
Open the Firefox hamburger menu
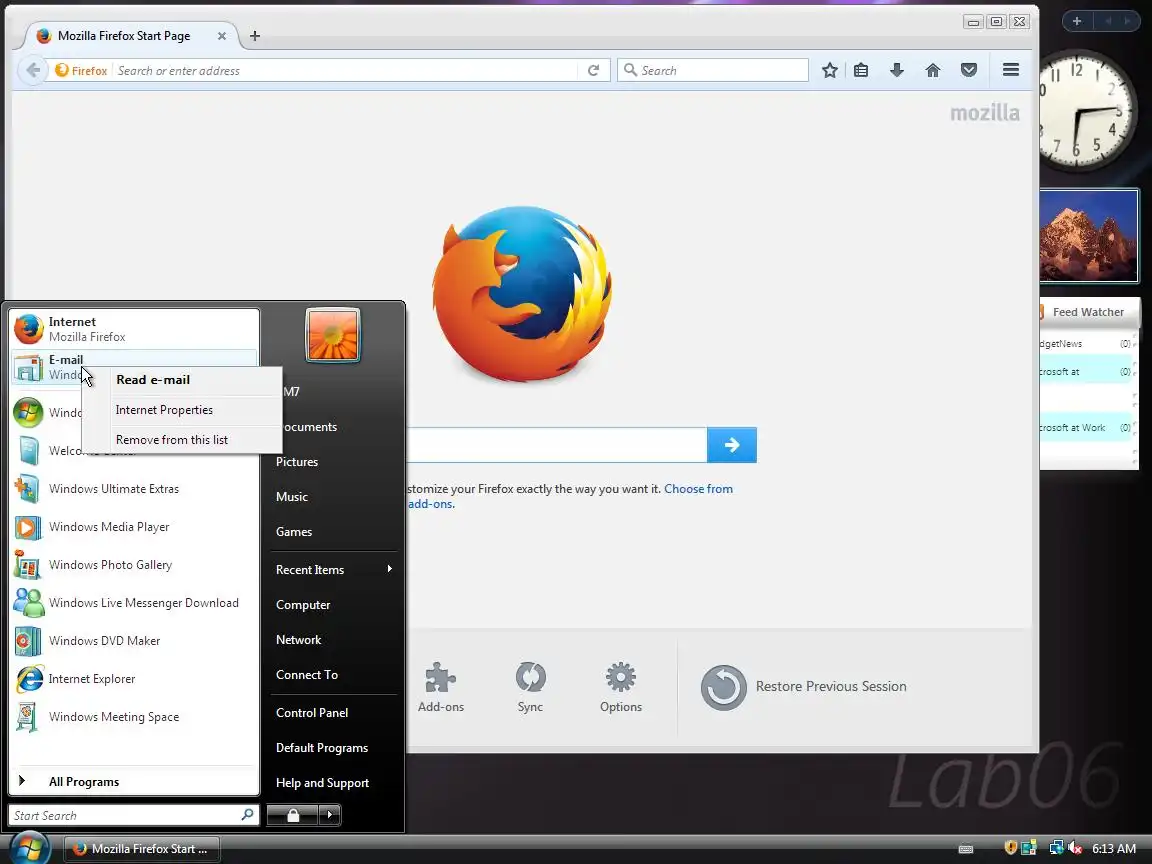click(1011, 70)
